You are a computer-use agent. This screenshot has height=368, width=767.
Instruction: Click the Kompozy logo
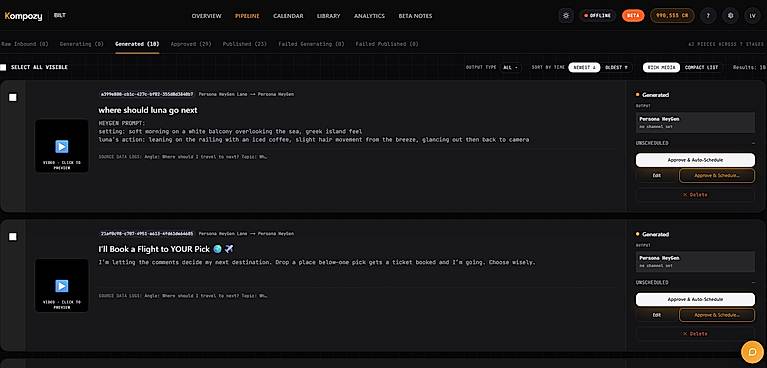(x=23, y=16)
